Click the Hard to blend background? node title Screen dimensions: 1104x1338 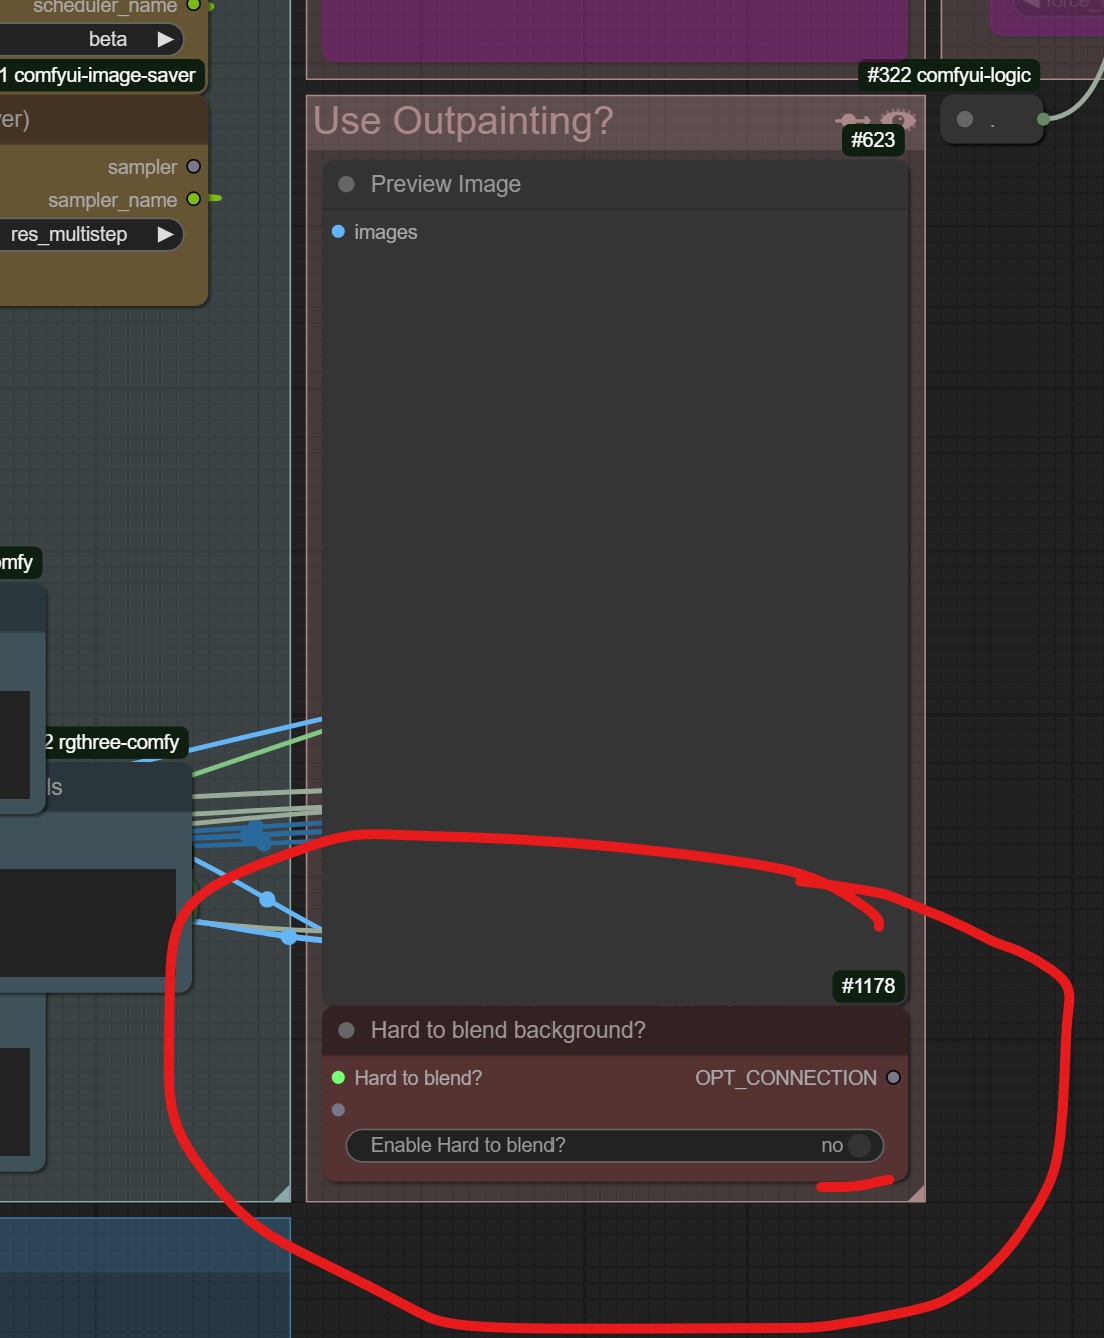click(508, 1030)
